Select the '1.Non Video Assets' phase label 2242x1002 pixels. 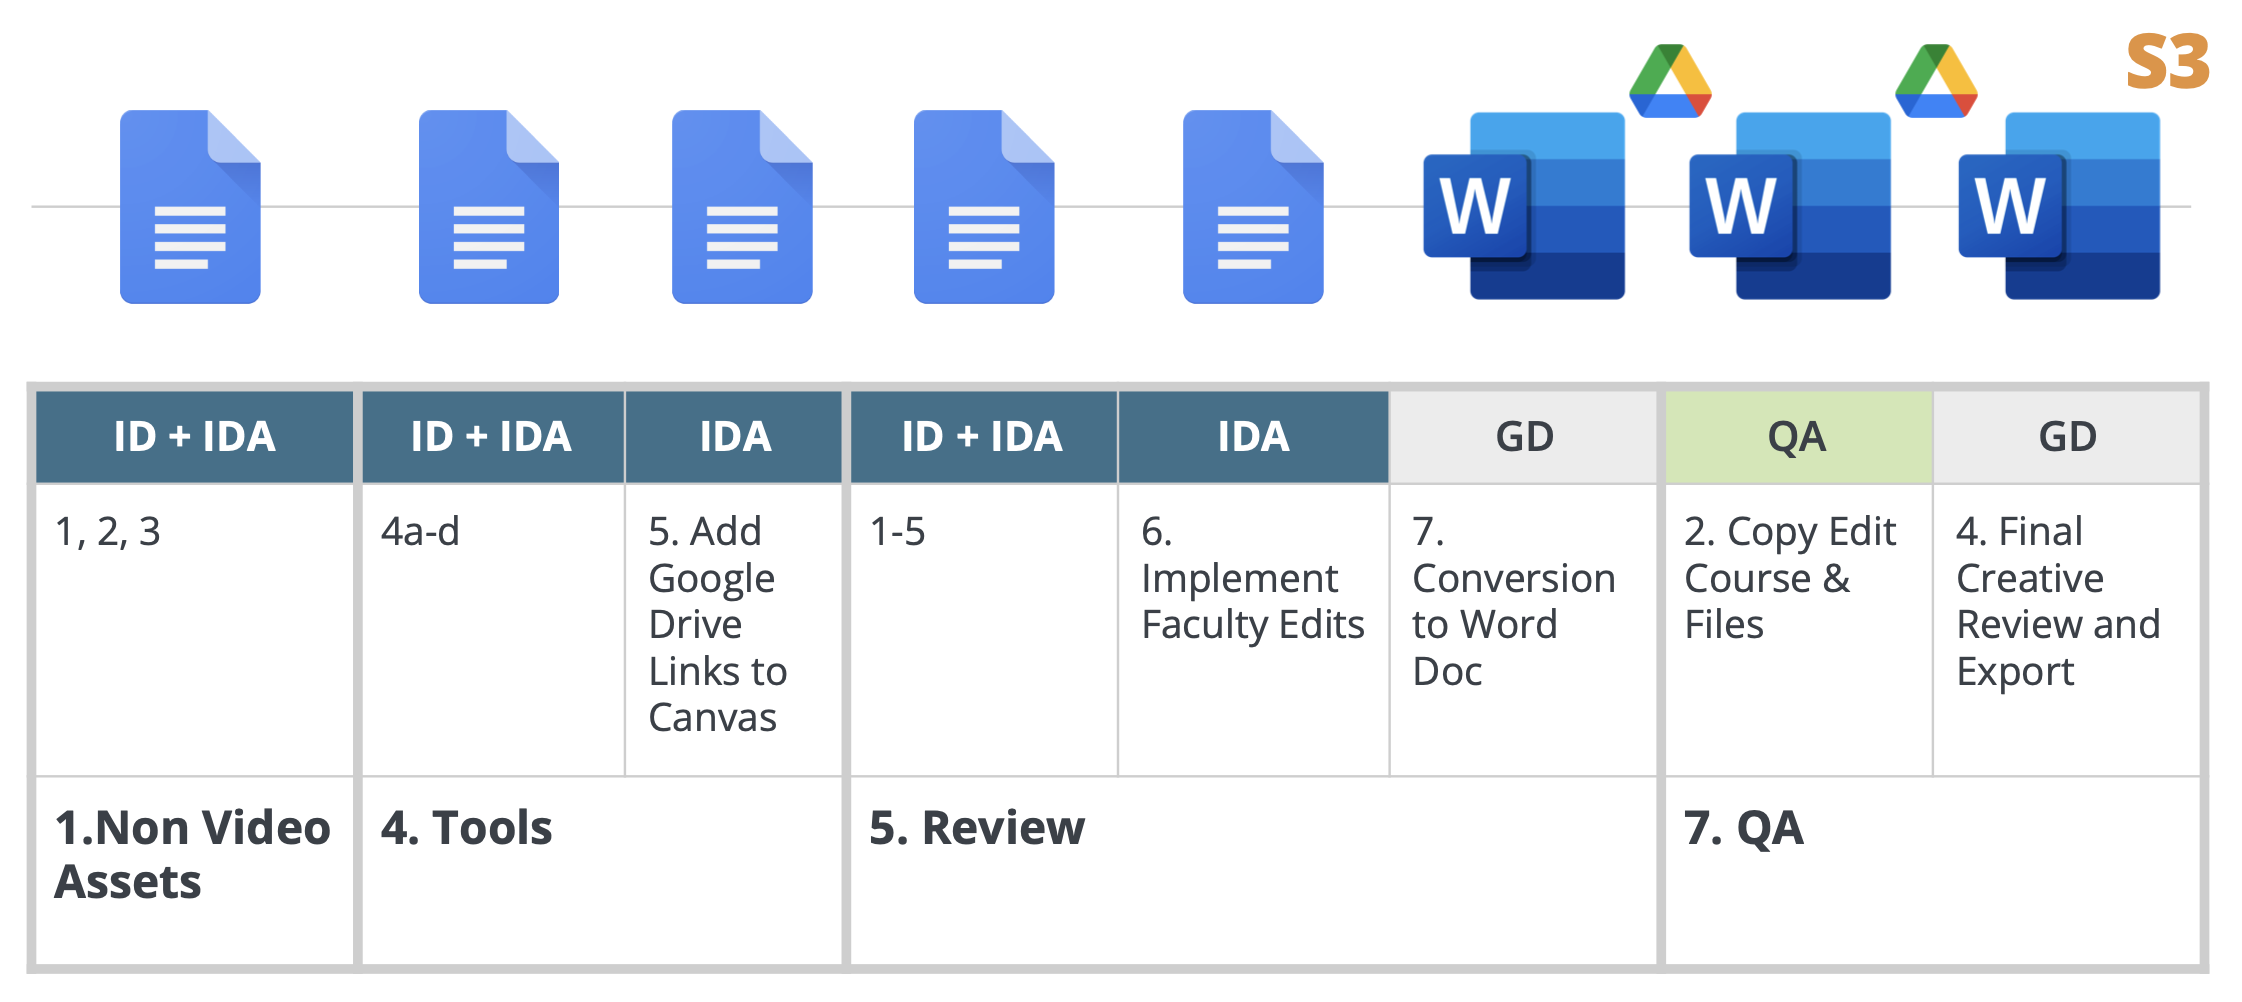(192, 855)
